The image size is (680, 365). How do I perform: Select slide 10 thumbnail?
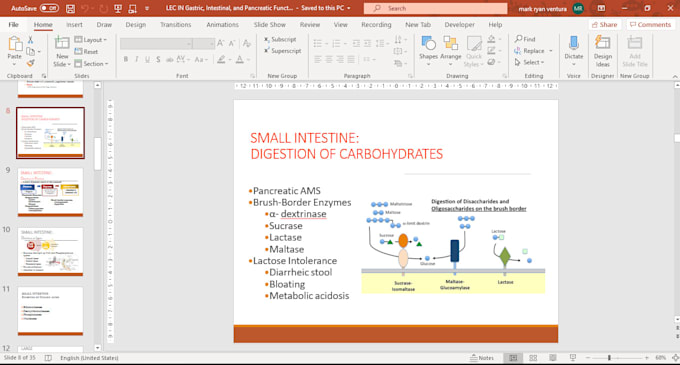point(50,251)
